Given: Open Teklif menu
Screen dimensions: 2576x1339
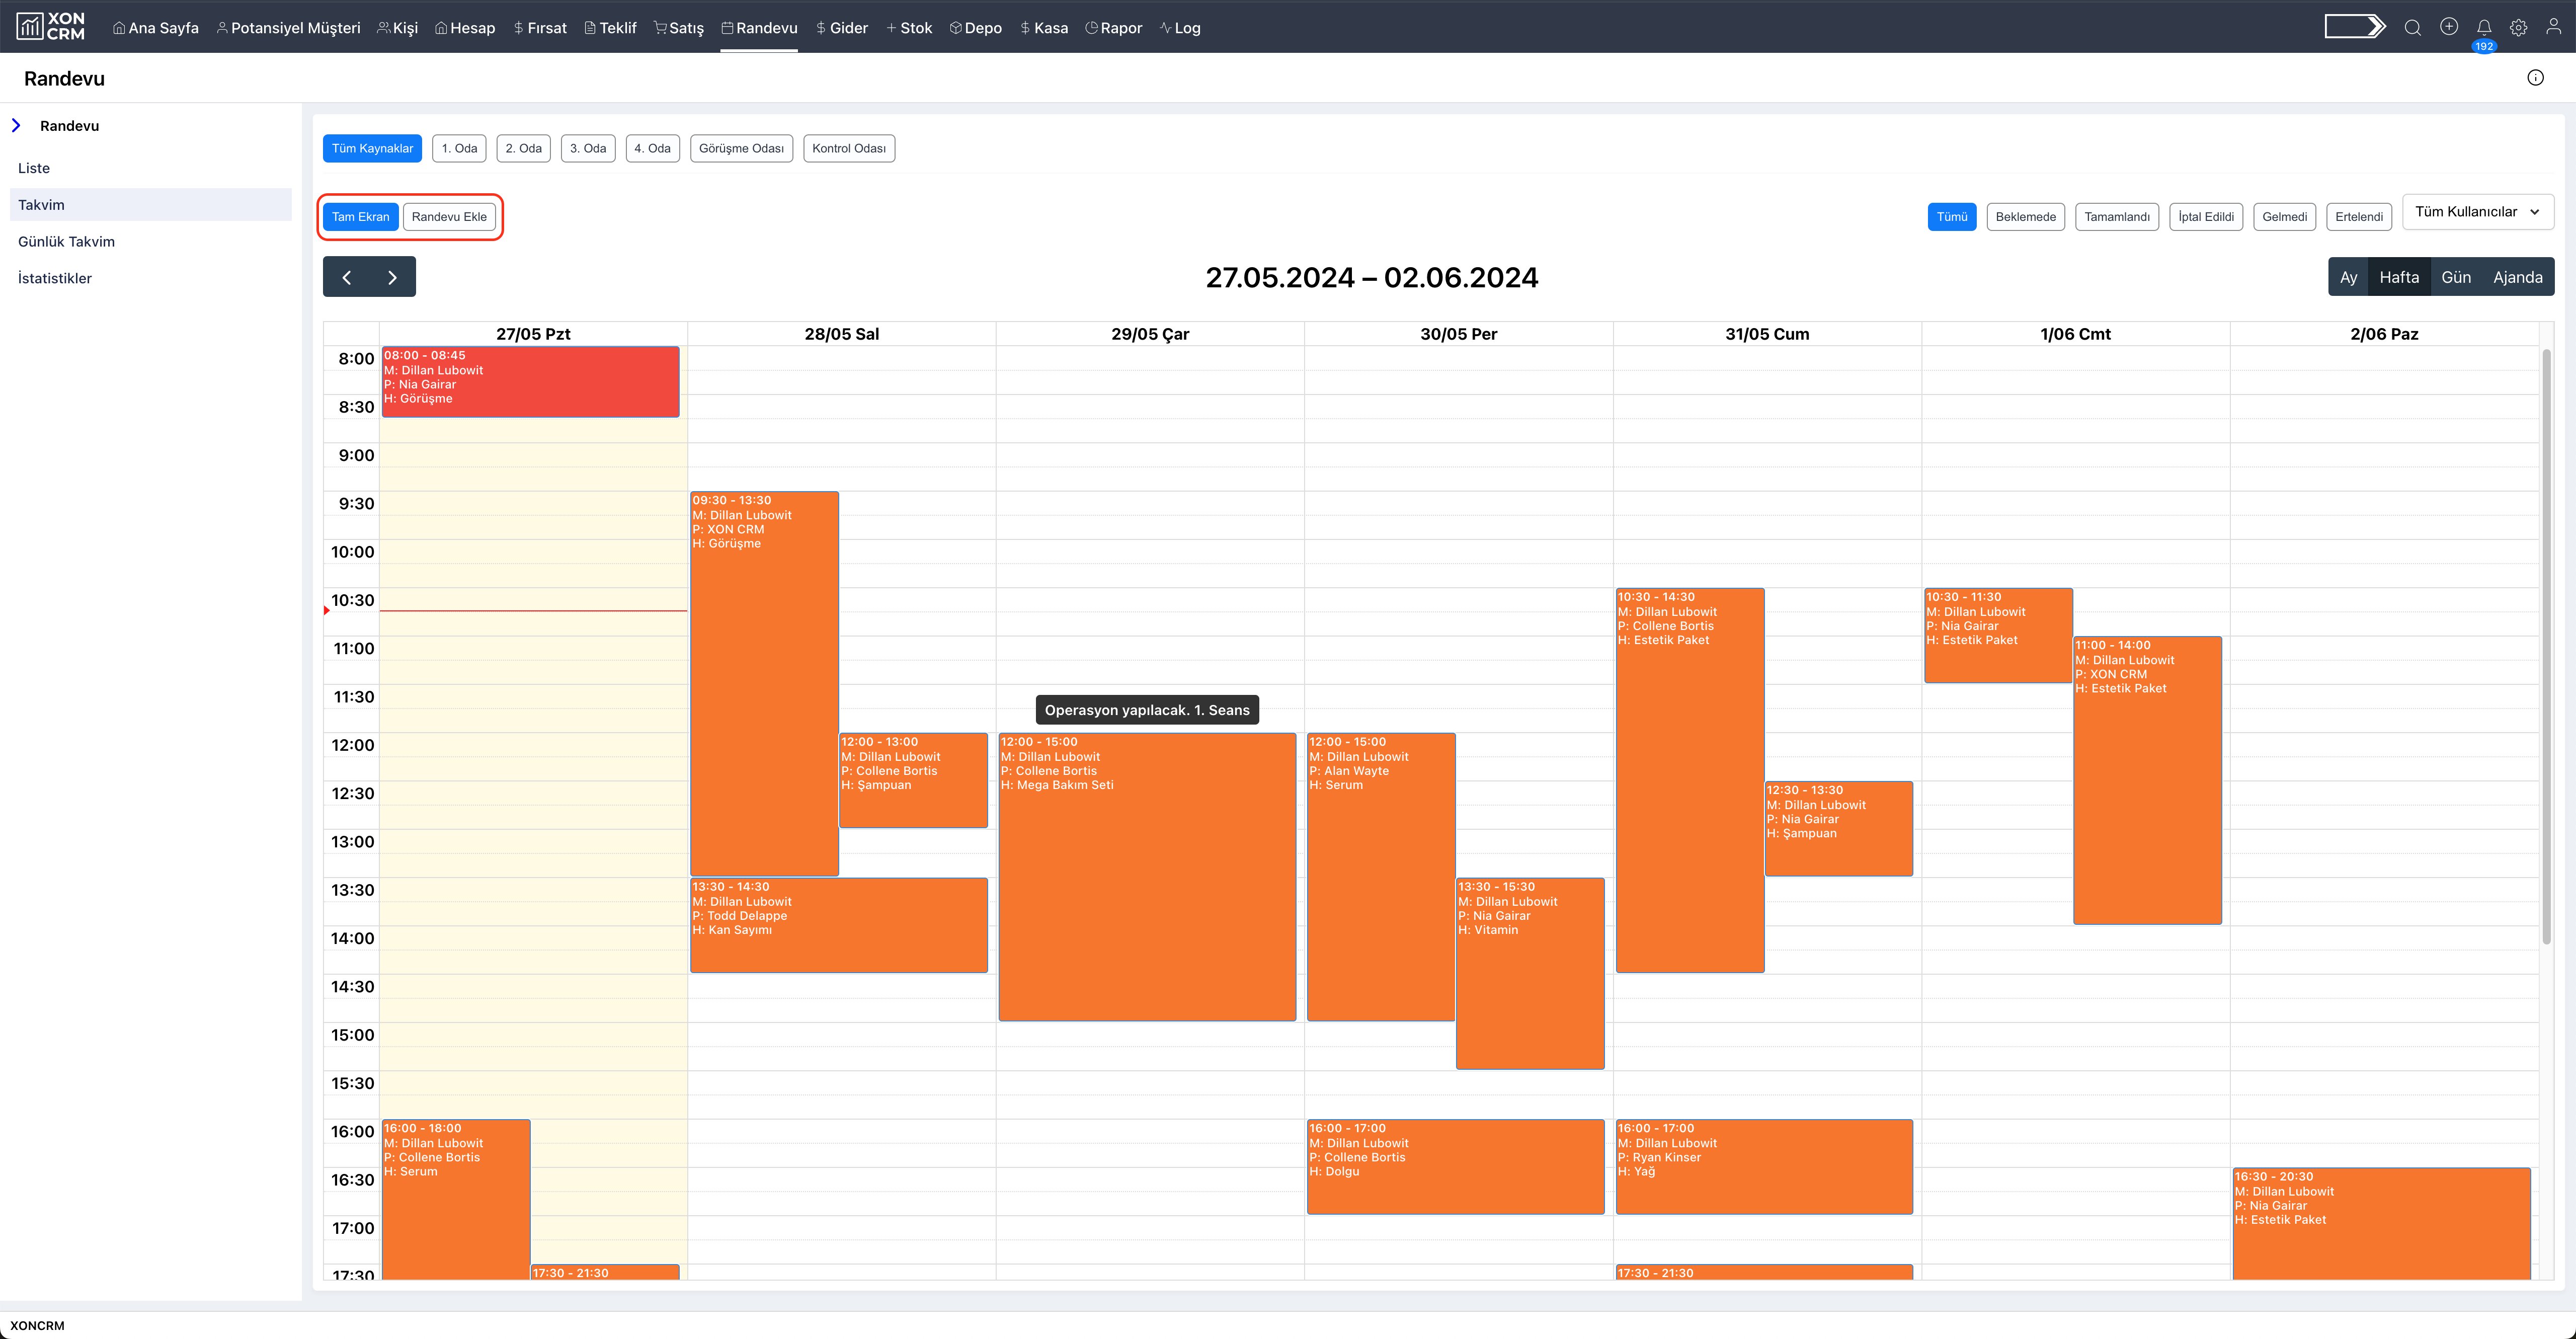Looking at the screenshot, I should [610, 28].
